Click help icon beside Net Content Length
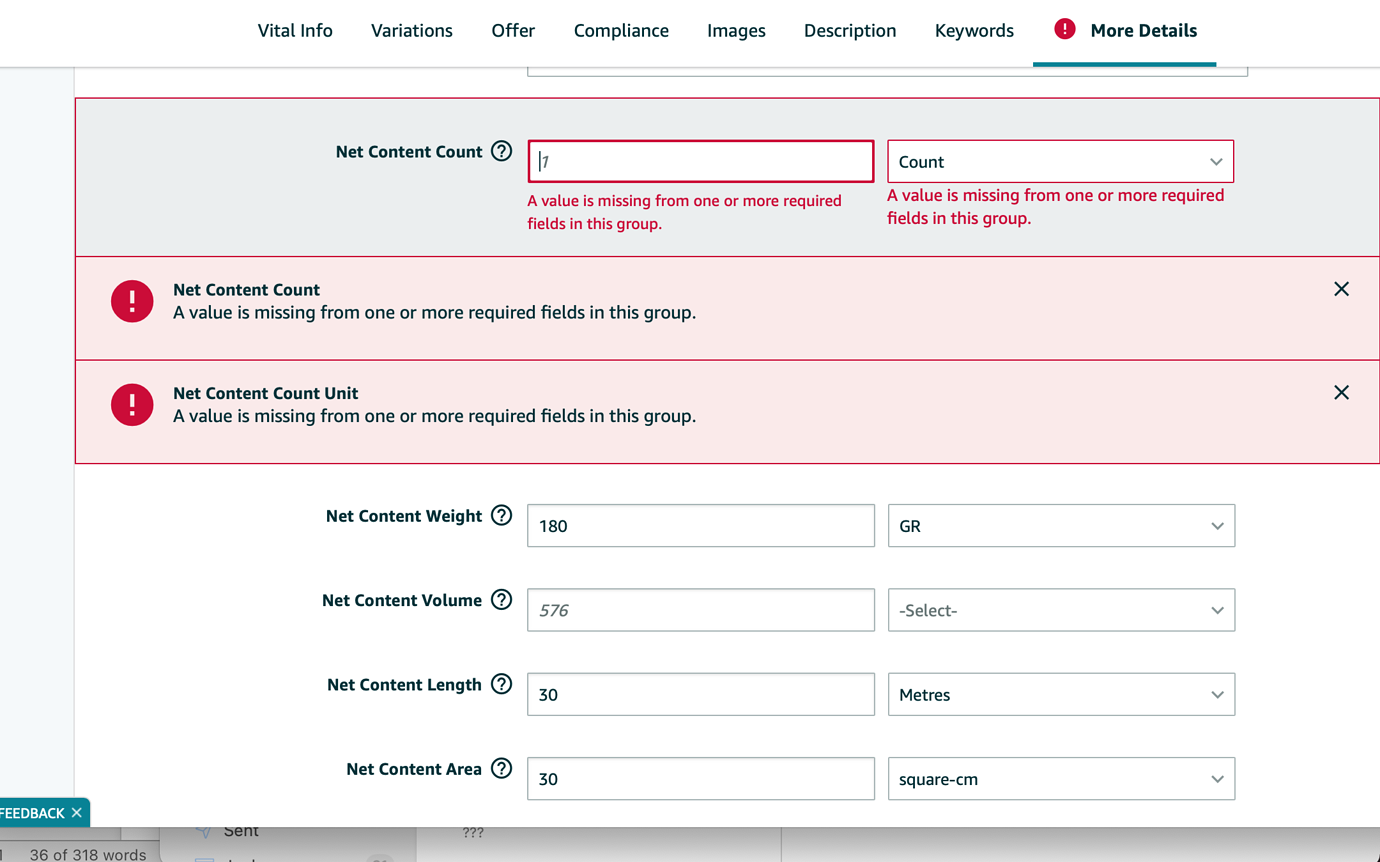The image size is (1380, 862). point(502,685)
